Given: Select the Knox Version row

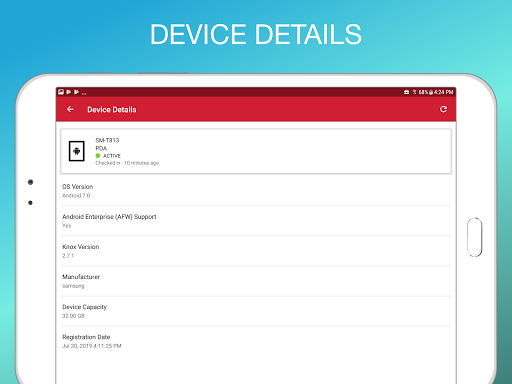Looking at the screenshot, I should click(256, 251).
